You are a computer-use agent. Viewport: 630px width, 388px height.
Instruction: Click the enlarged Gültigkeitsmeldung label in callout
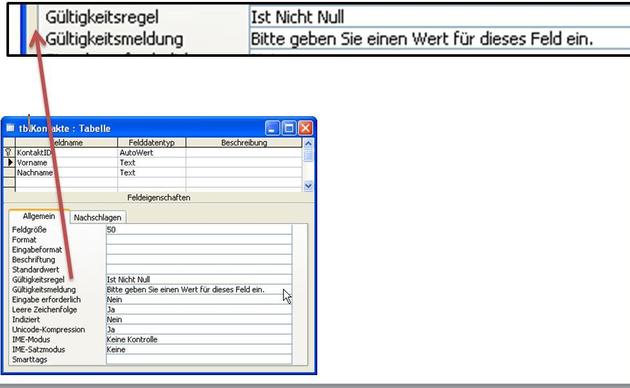tap(115, 39)
